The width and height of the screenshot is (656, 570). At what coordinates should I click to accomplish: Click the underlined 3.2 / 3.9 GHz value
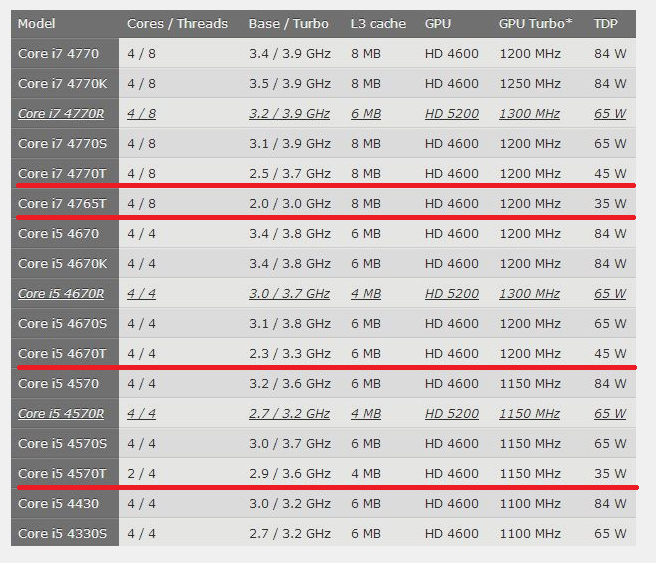coord(290,114)
